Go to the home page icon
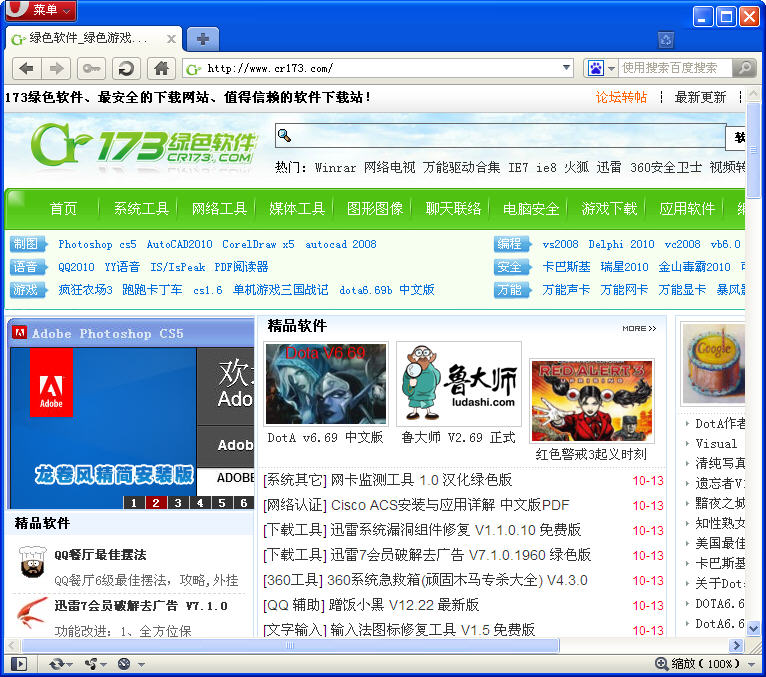 [x=161, y=68]
